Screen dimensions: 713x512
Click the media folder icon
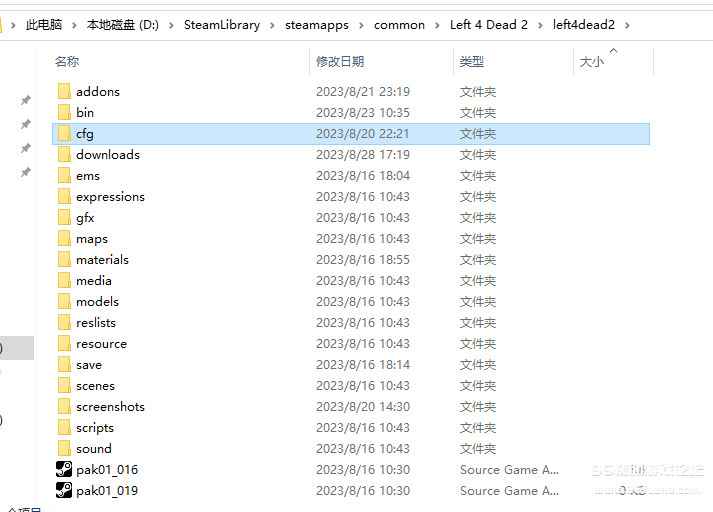[64, 280]
